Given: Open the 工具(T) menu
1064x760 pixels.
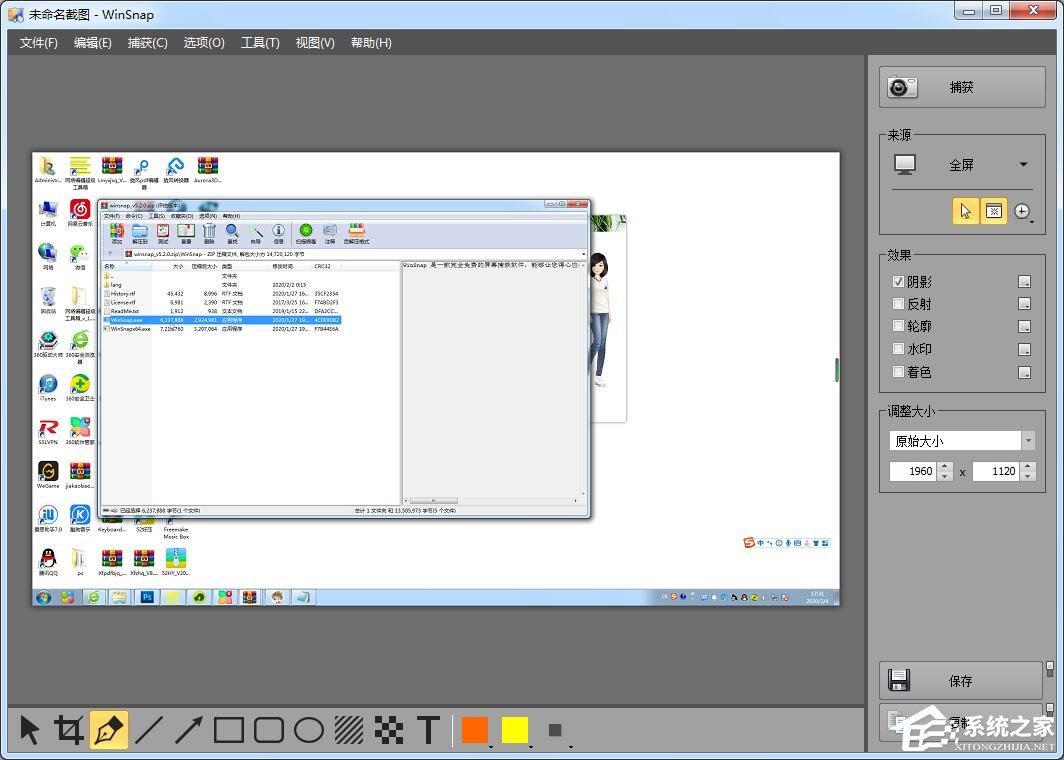Looking at the screenshot, I should click(x=260, y=43).
